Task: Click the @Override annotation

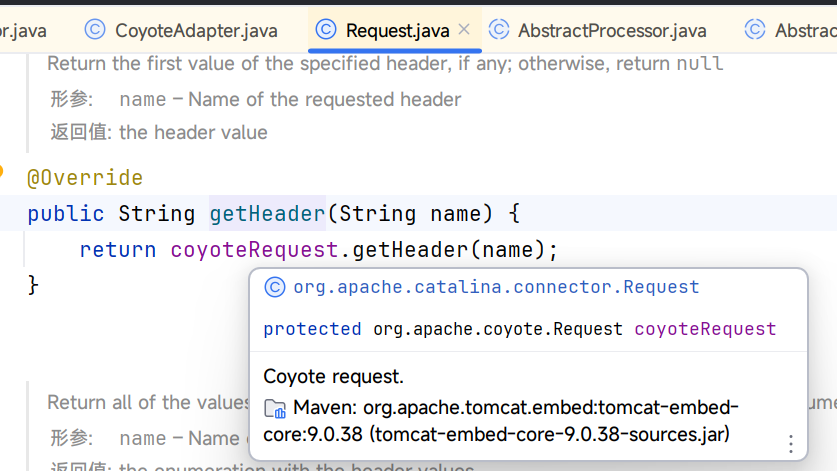Action: 85,178
